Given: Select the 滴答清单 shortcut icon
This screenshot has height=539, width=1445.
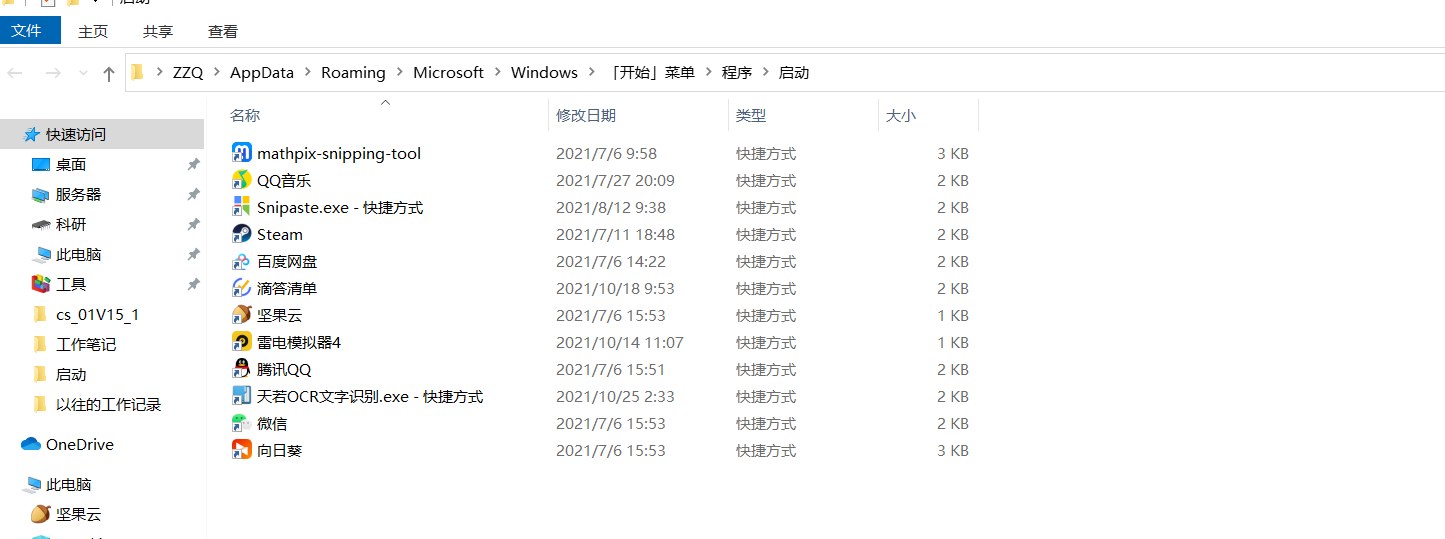Looking at the screenshot, I should click(x=241, y=288).
